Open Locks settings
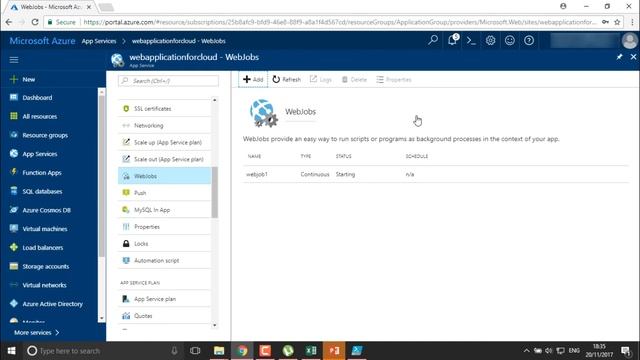Viewport: 640px width, 360px height. click(x=165, y=244)
